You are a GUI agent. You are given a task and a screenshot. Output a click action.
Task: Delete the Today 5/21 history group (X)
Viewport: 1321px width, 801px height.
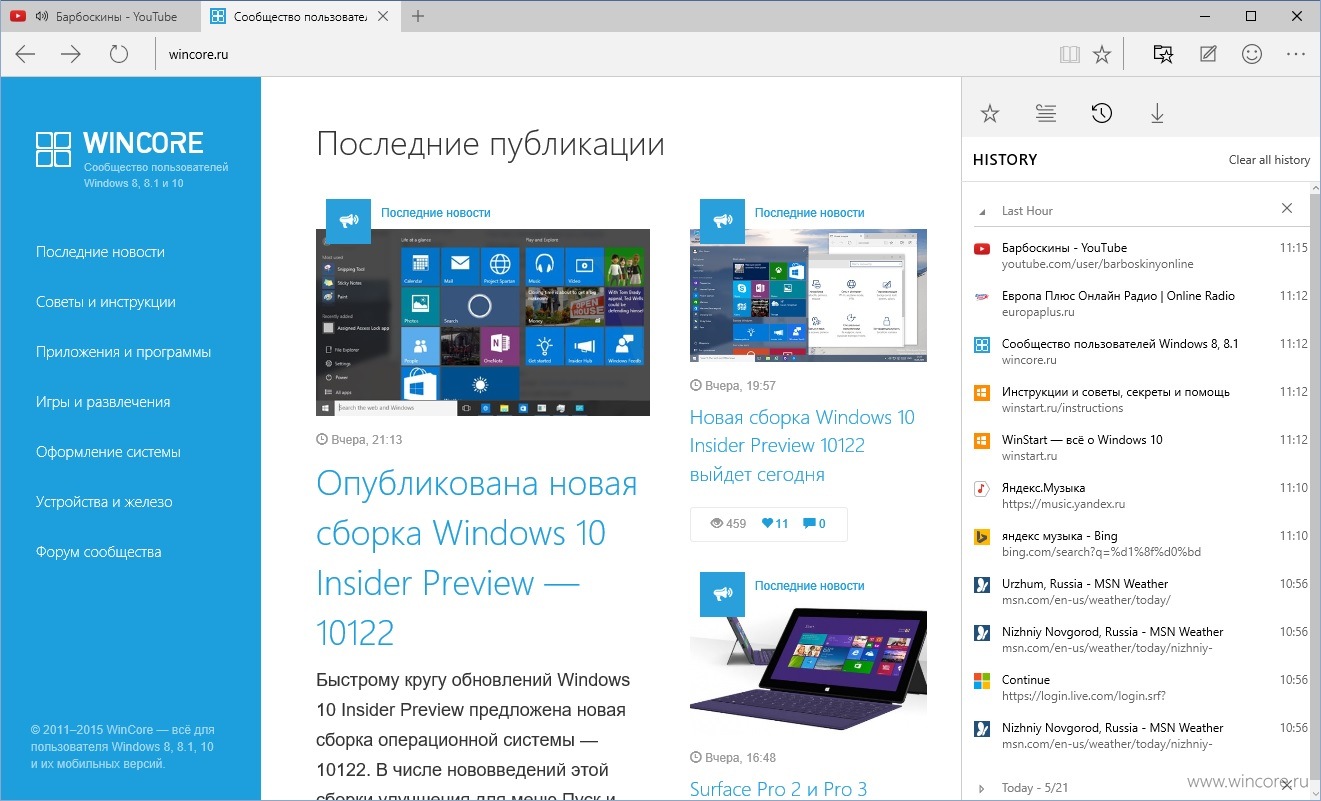point(1287,785)
